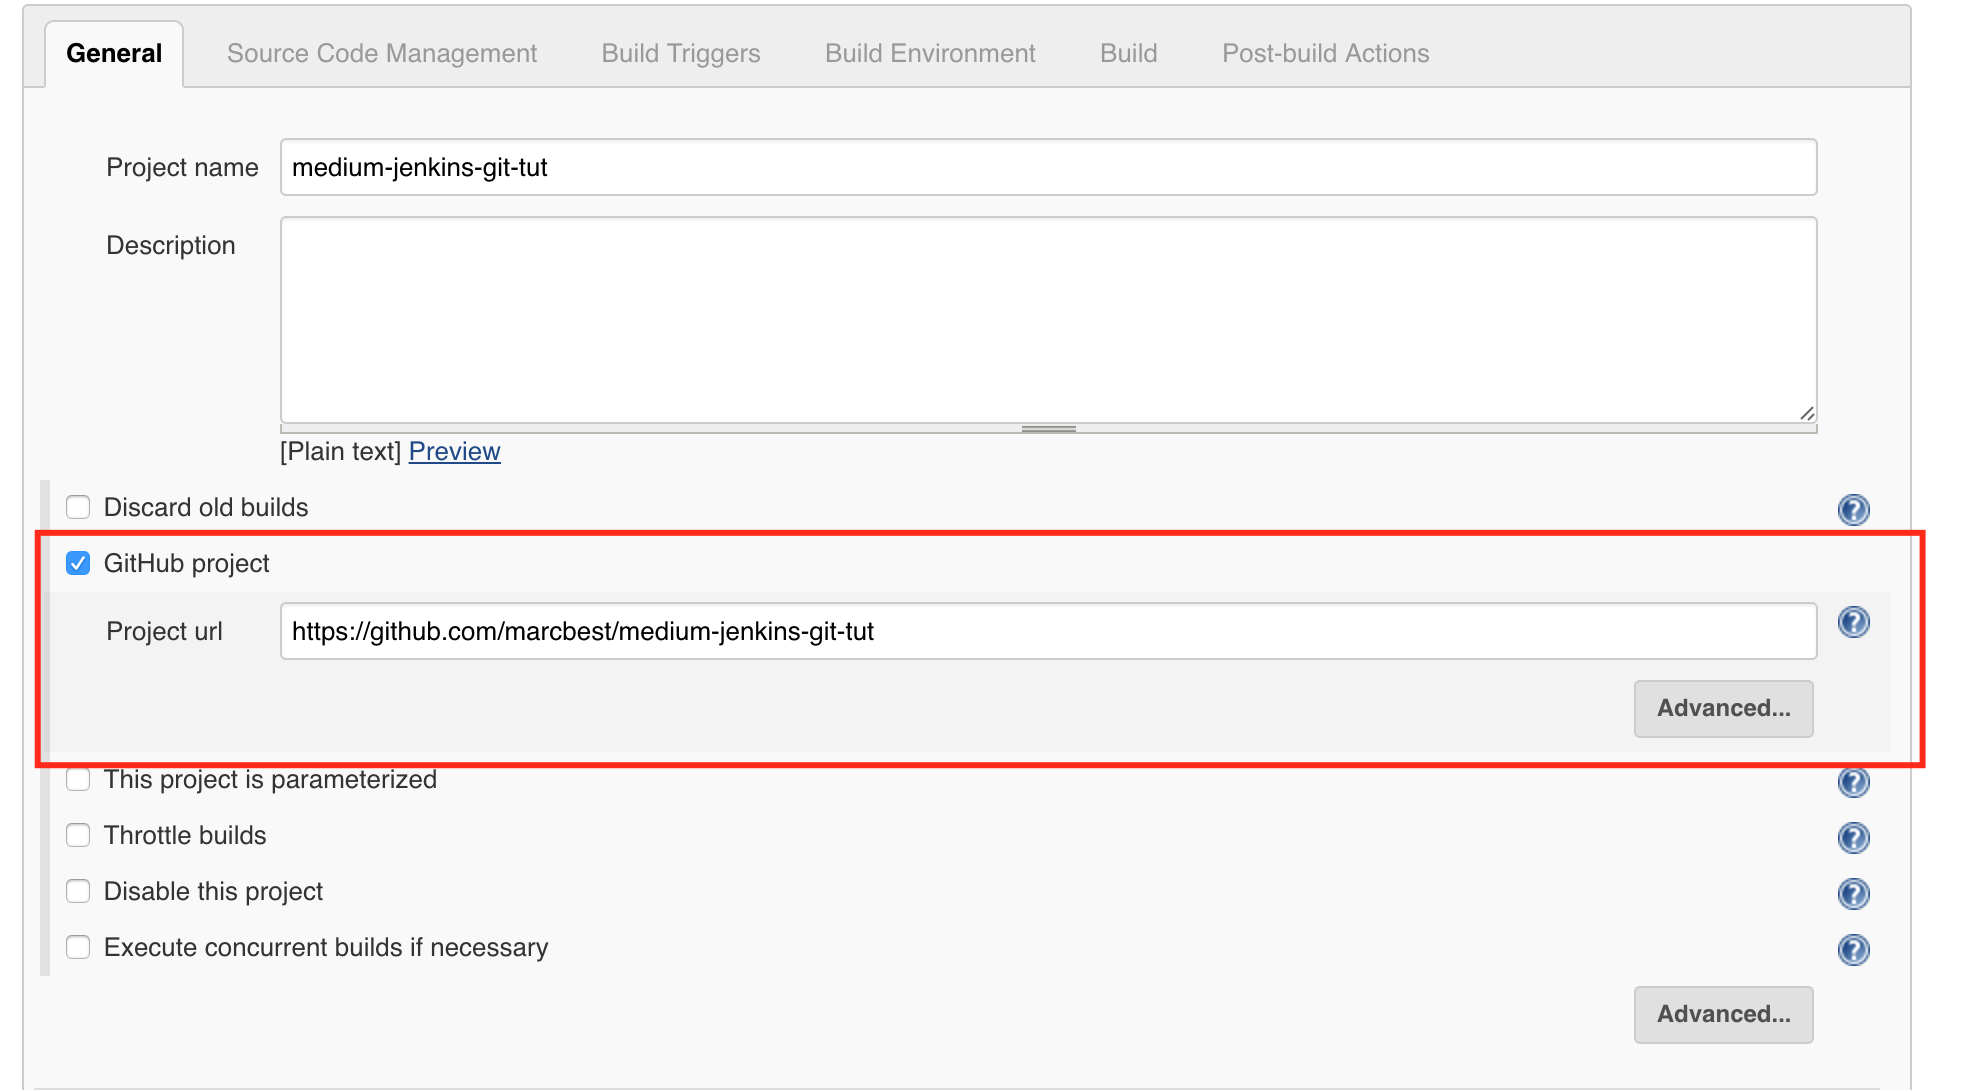Enable This project is parameterized

[78, 779]
